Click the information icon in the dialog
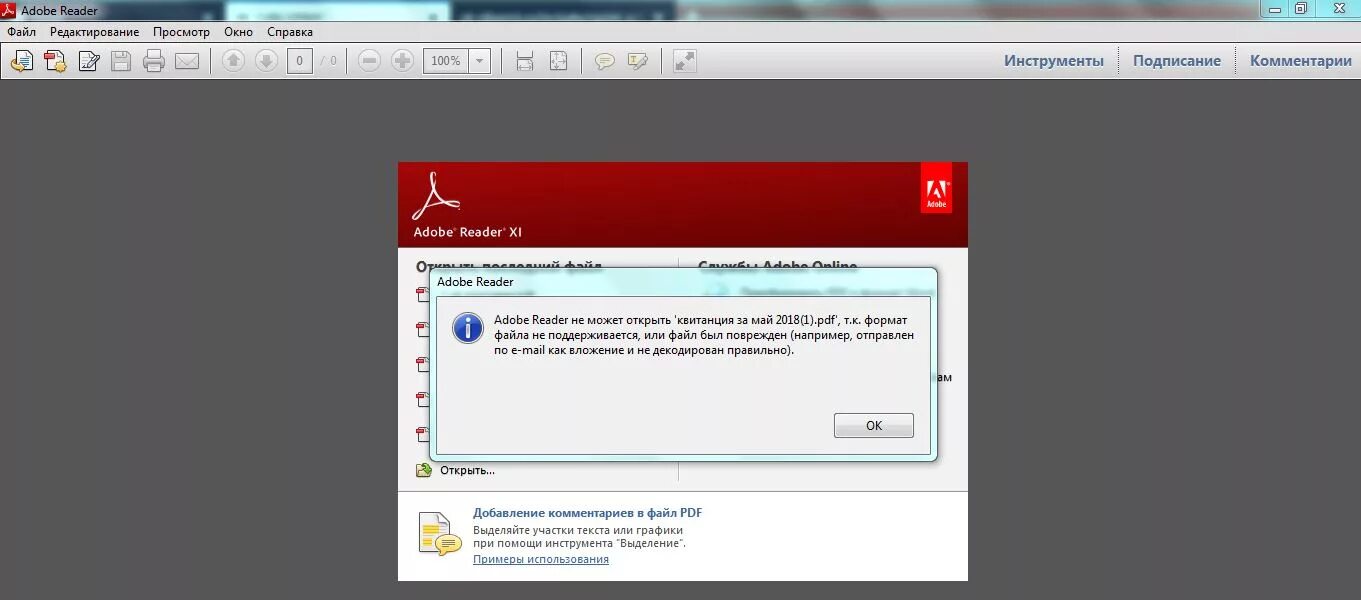Image resolution: width=1361 pixels, height=600 pixels. coord(468,327)
